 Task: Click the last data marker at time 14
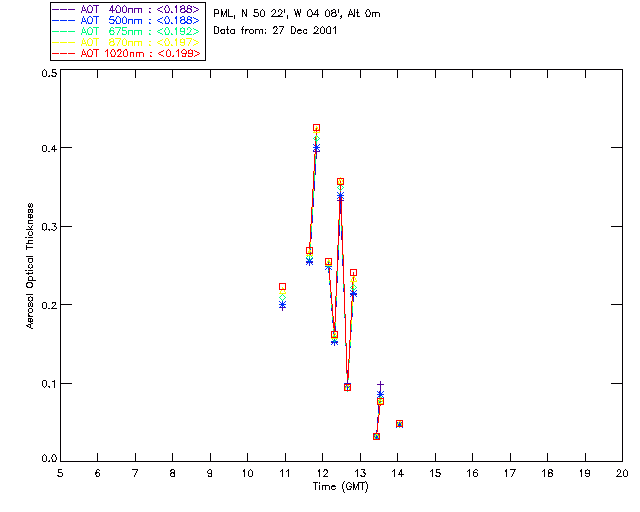pyautogui.click(x=399, y=424)
